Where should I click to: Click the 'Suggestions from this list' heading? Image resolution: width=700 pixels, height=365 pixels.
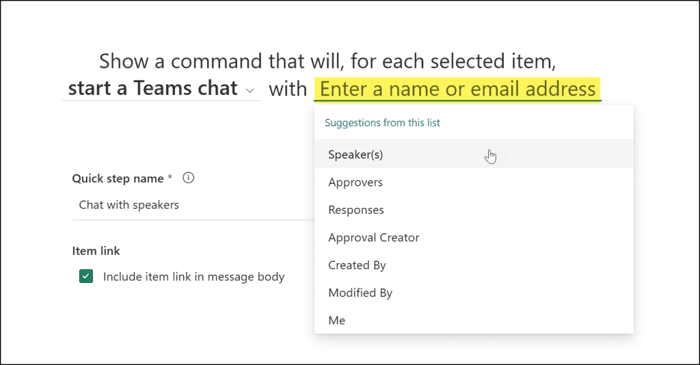tap(382, 123)
